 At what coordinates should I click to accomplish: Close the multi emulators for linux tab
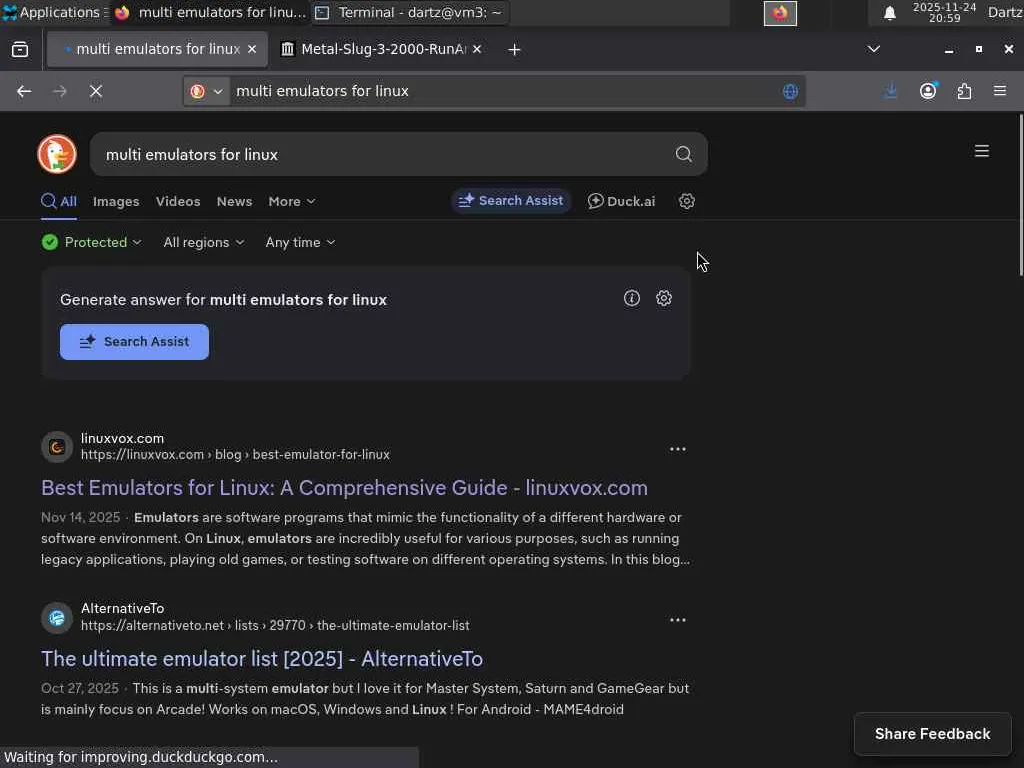[252, 50]
